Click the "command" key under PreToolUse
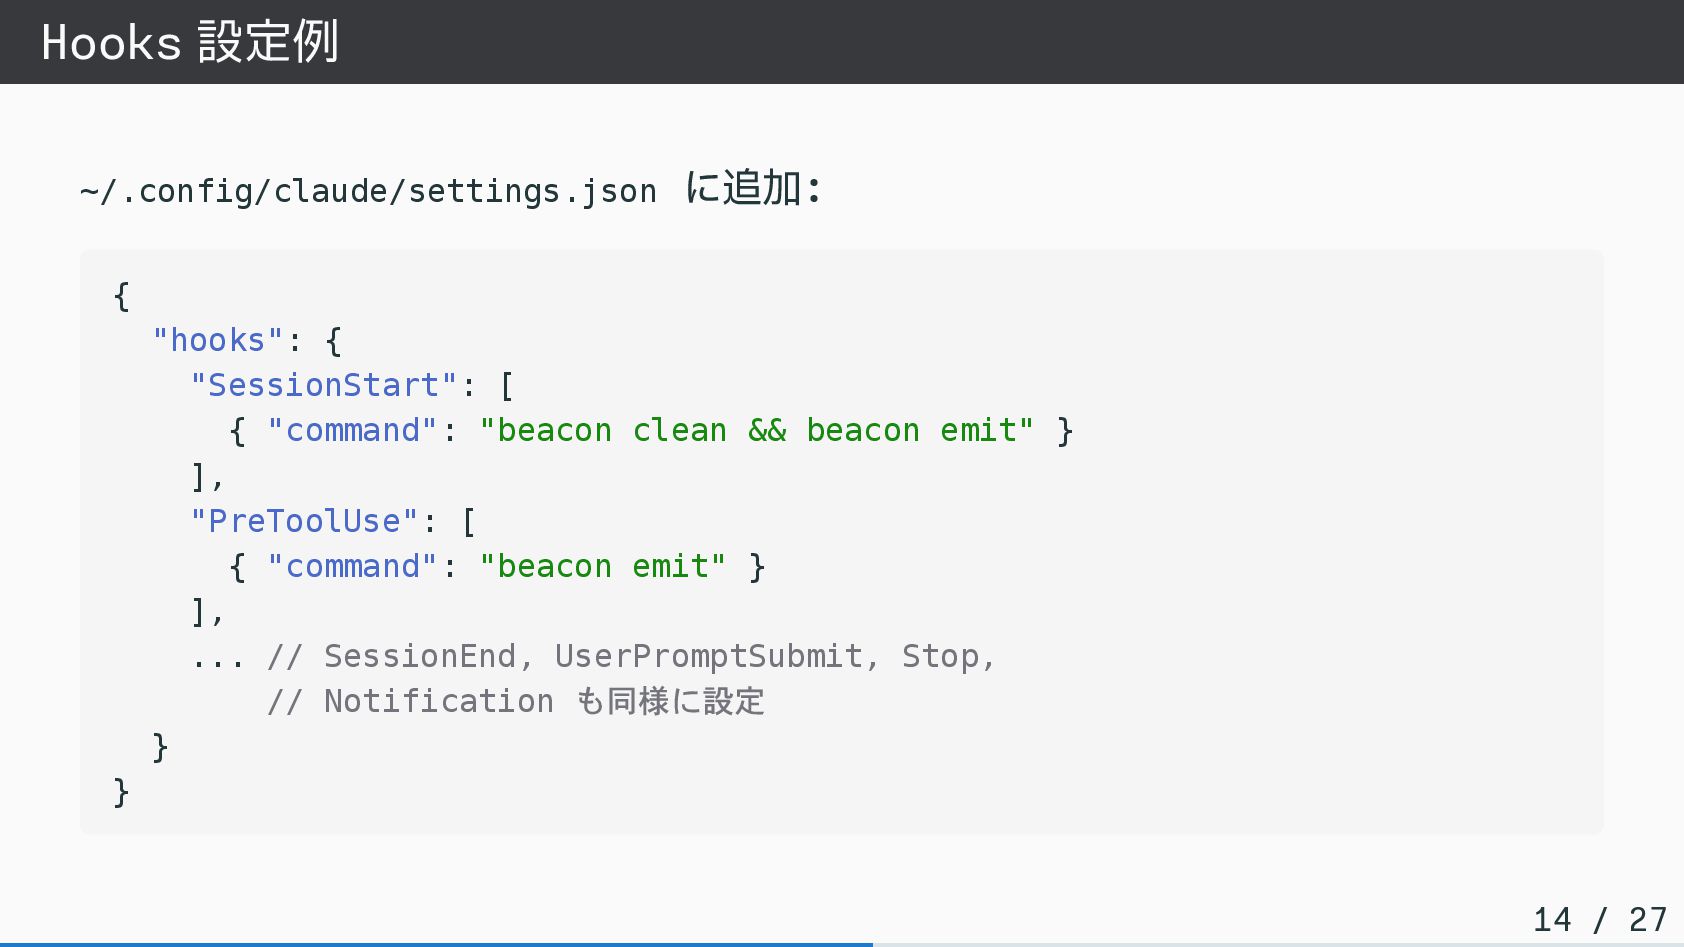1684x947 pixels. (x=352, y=566)
